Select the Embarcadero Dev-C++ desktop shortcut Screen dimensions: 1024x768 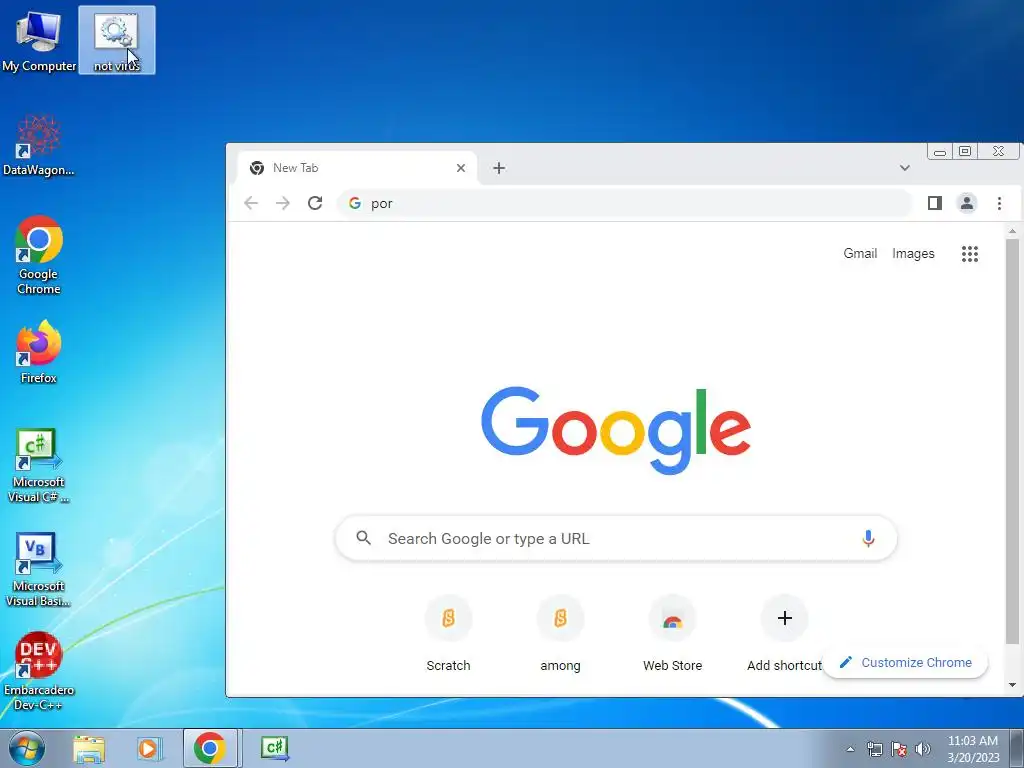(x=39, y=671)
